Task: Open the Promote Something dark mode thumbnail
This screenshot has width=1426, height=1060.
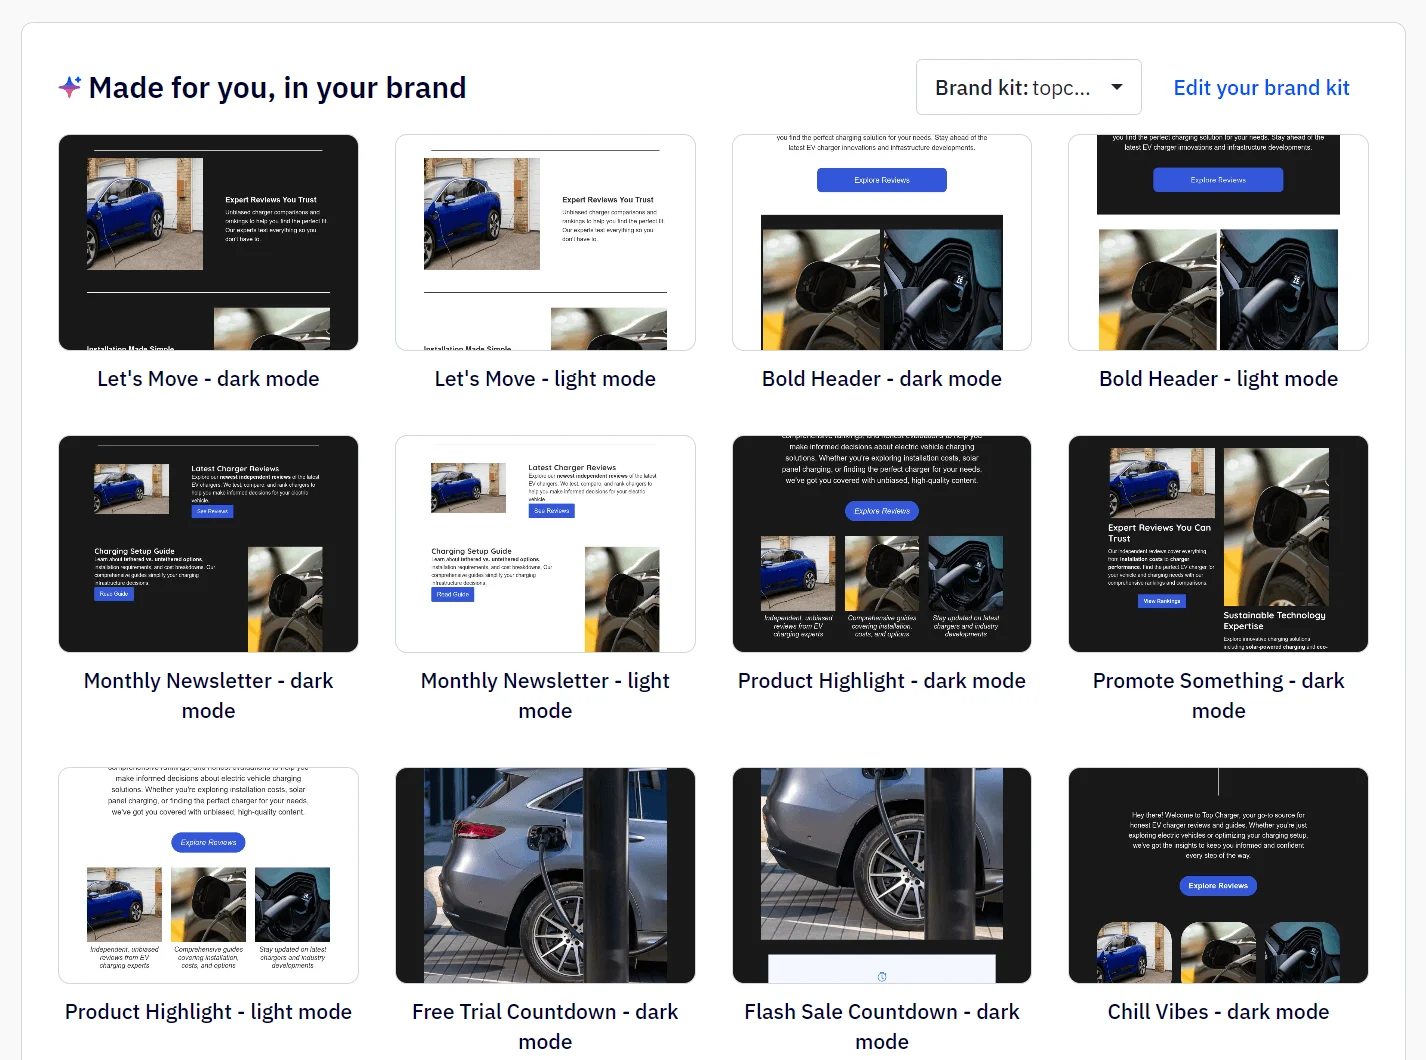Action: tap(1218, 544)
